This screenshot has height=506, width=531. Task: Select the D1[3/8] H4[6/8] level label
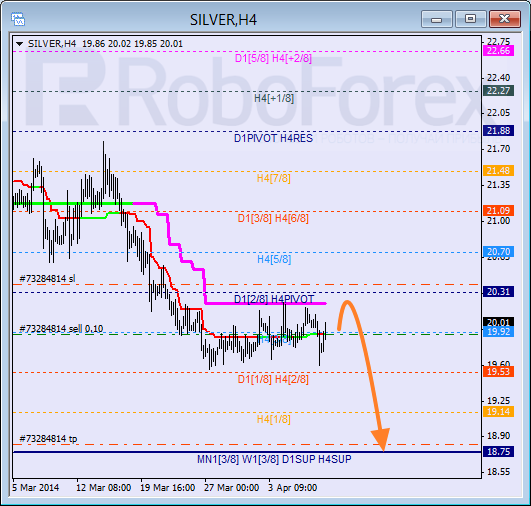tap(273, 218)
